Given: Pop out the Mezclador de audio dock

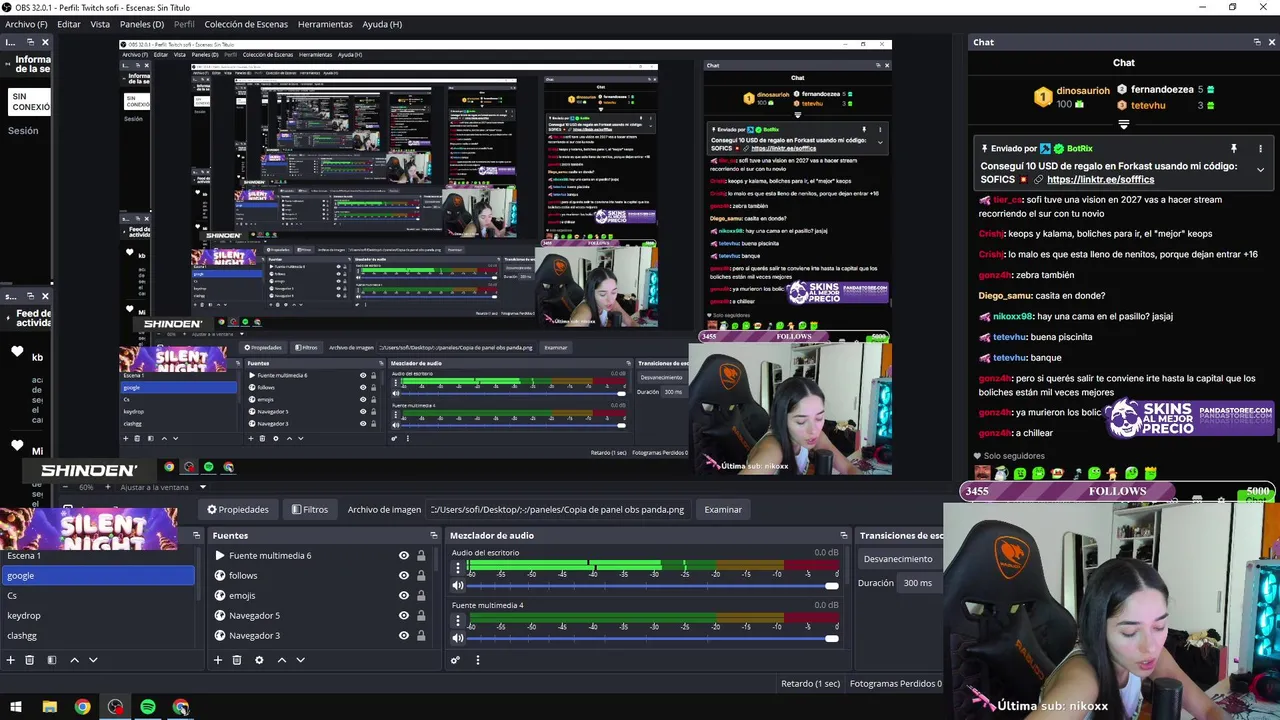Looking at the screenshot, I should pos(844,536).
